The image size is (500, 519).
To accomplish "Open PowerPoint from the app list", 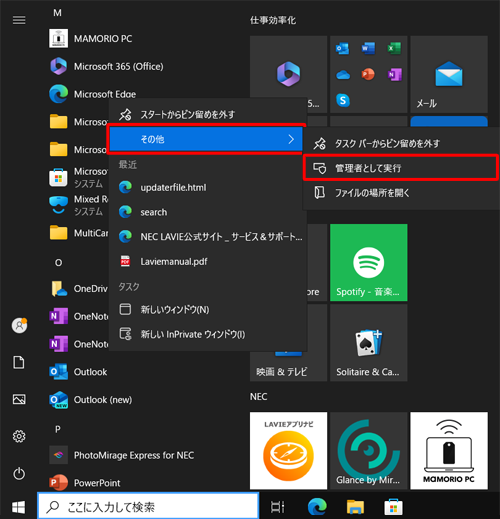I will pyautogui.click(x=85, y=483).
